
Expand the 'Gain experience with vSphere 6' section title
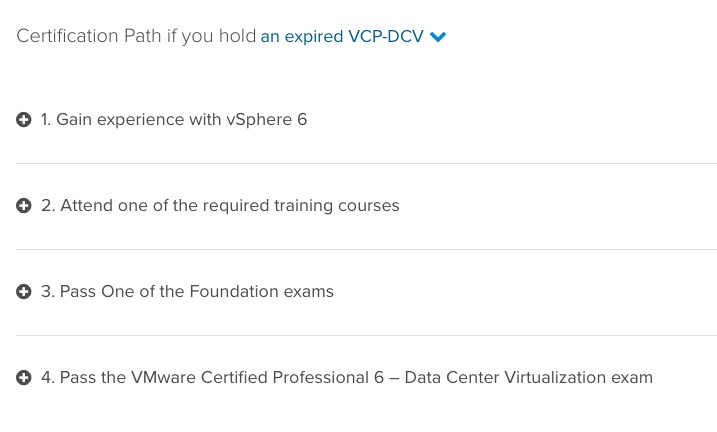tap(174, 120)
